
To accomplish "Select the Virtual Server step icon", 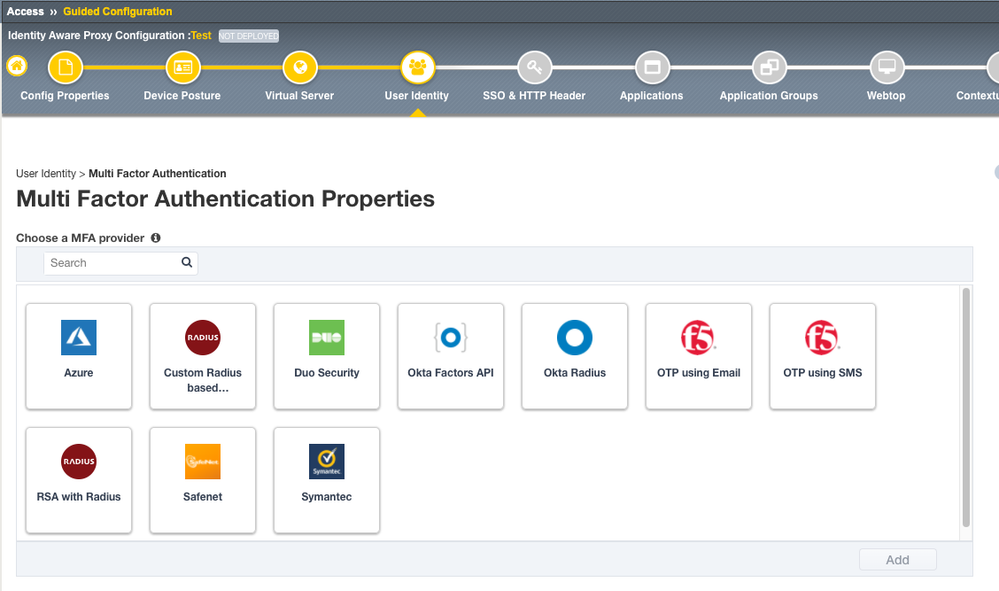I will [x=300, y=68].
